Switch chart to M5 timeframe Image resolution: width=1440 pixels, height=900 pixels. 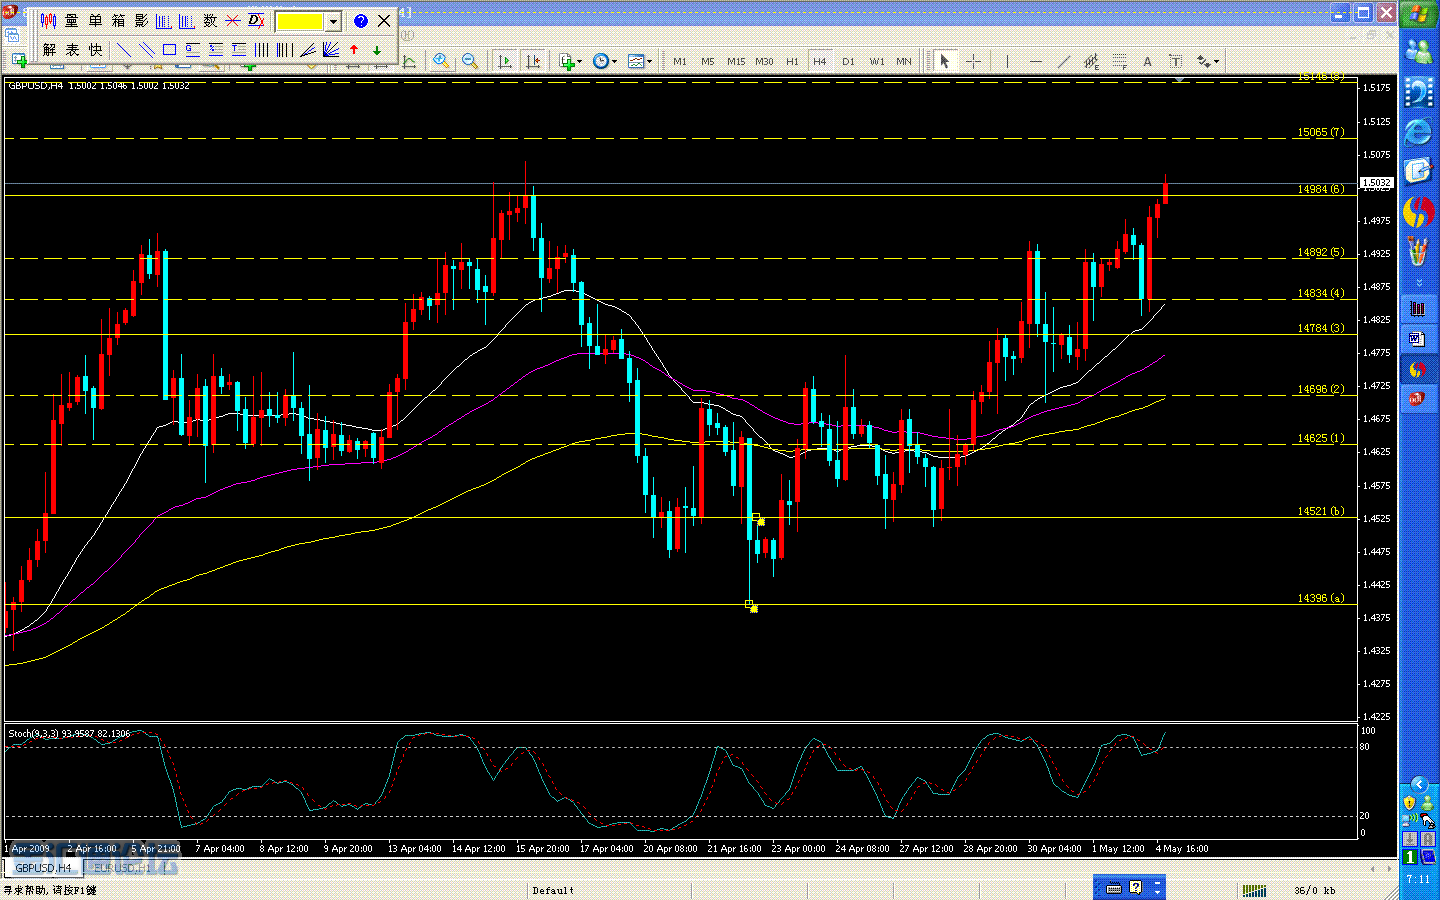708,61
